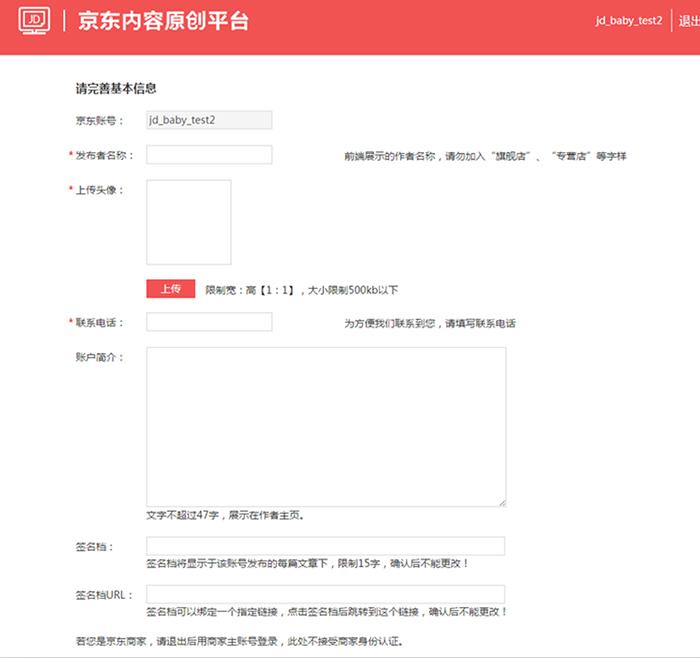Click inside the 账户简介 text area
Viewport: 700px width, 658px height.
point(326,427)
